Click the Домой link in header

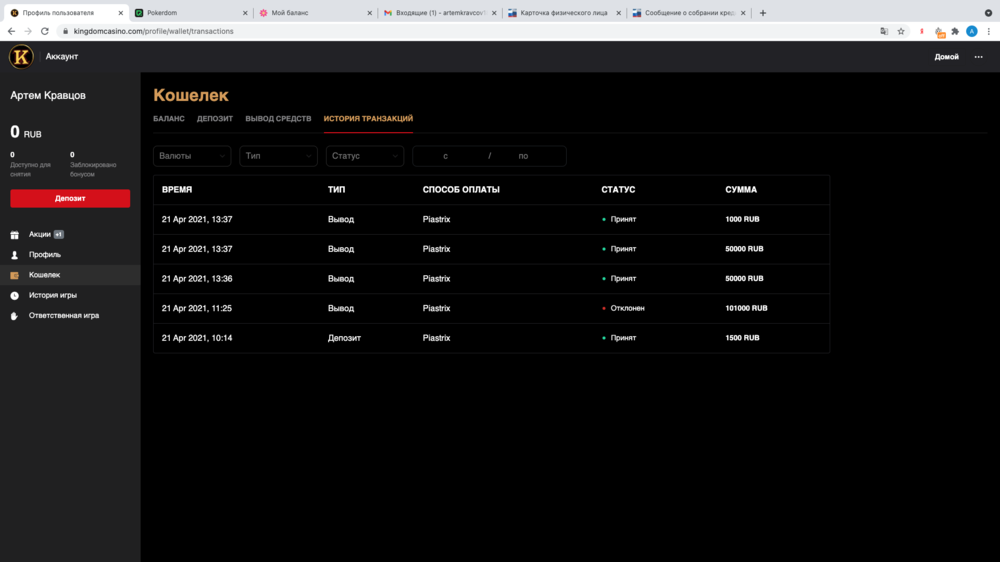[946, 57]
